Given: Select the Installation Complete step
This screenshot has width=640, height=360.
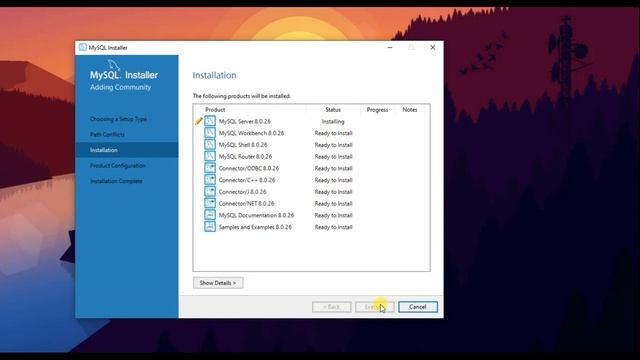Looking at the screenshot, I should click(x=116, y=181).
